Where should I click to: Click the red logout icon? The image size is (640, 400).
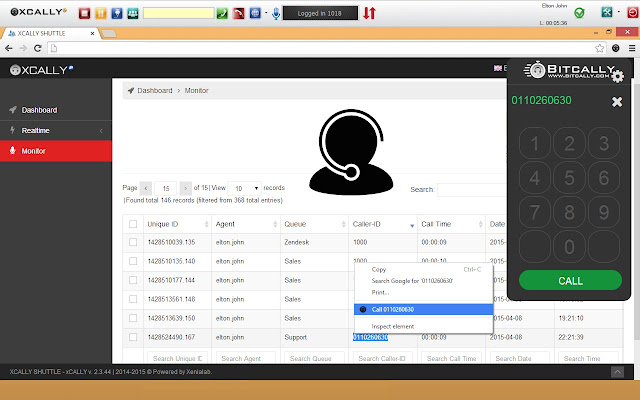(x=633, y=12)
